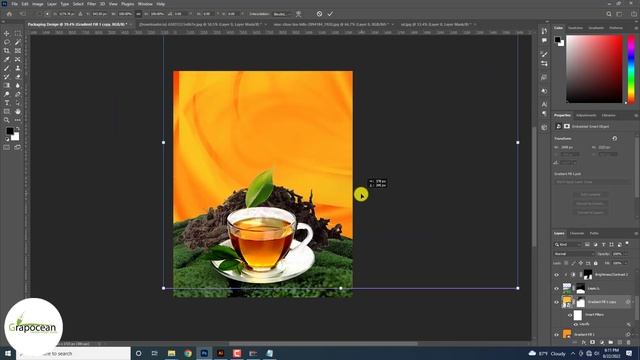Viewport: 640px width, 360px height.
Task: Select the Rectangular Marquee tool
Action: [x=18, y=33]
